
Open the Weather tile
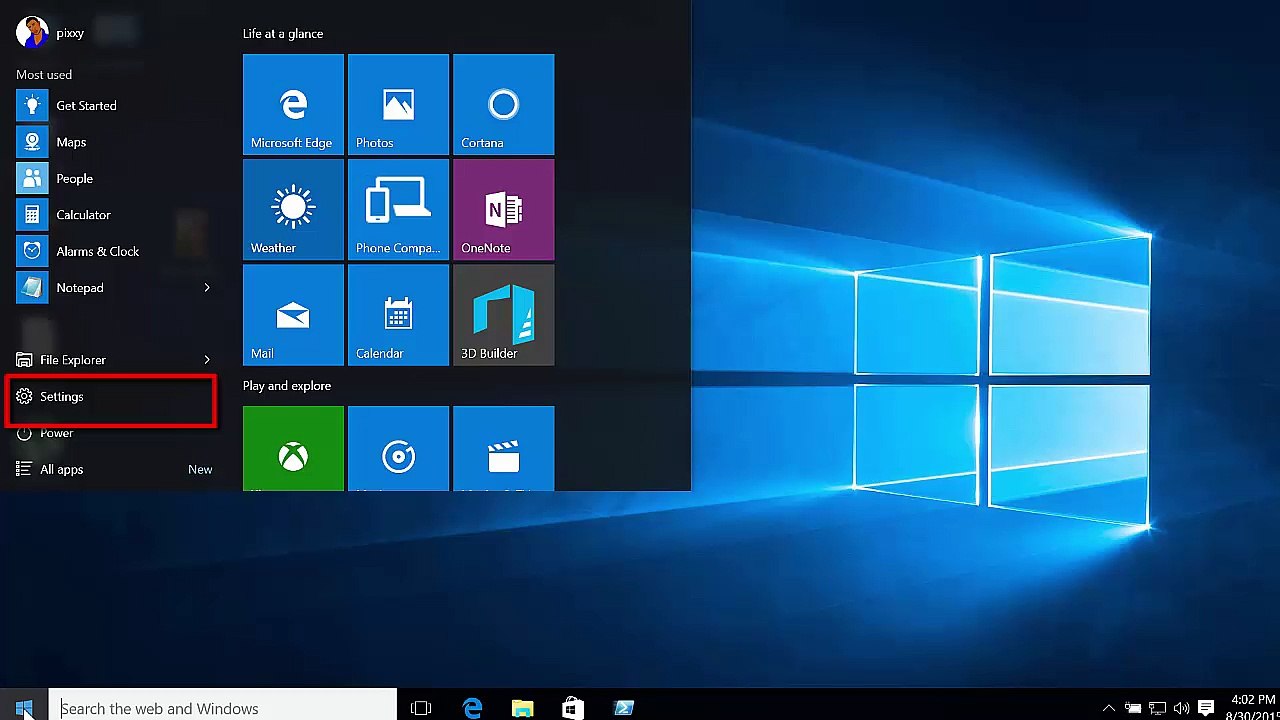pyautogui.click(x=293, y=210)
